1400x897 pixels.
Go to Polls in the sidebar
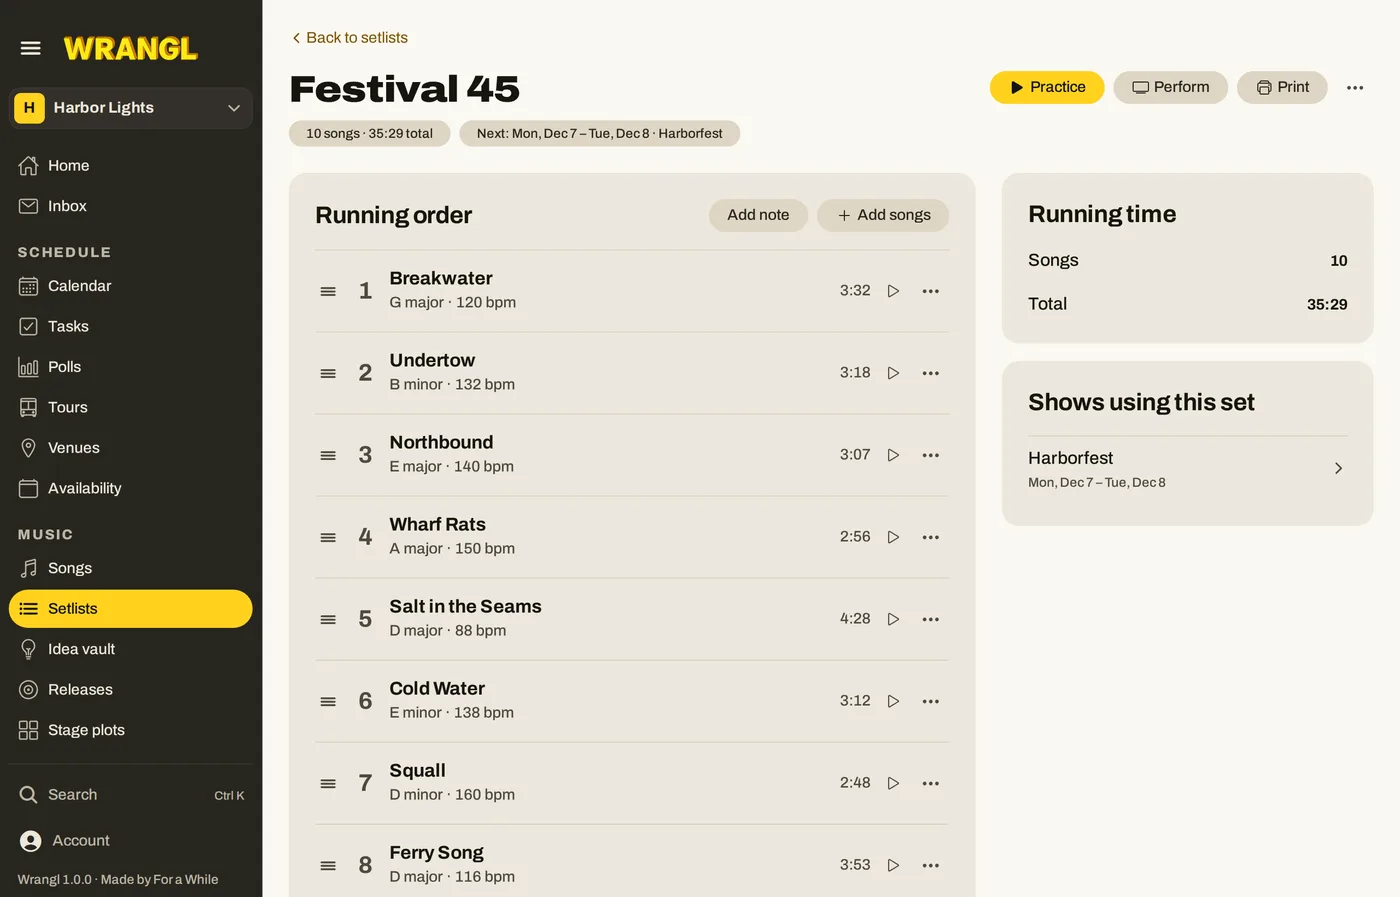click(131, 367)
